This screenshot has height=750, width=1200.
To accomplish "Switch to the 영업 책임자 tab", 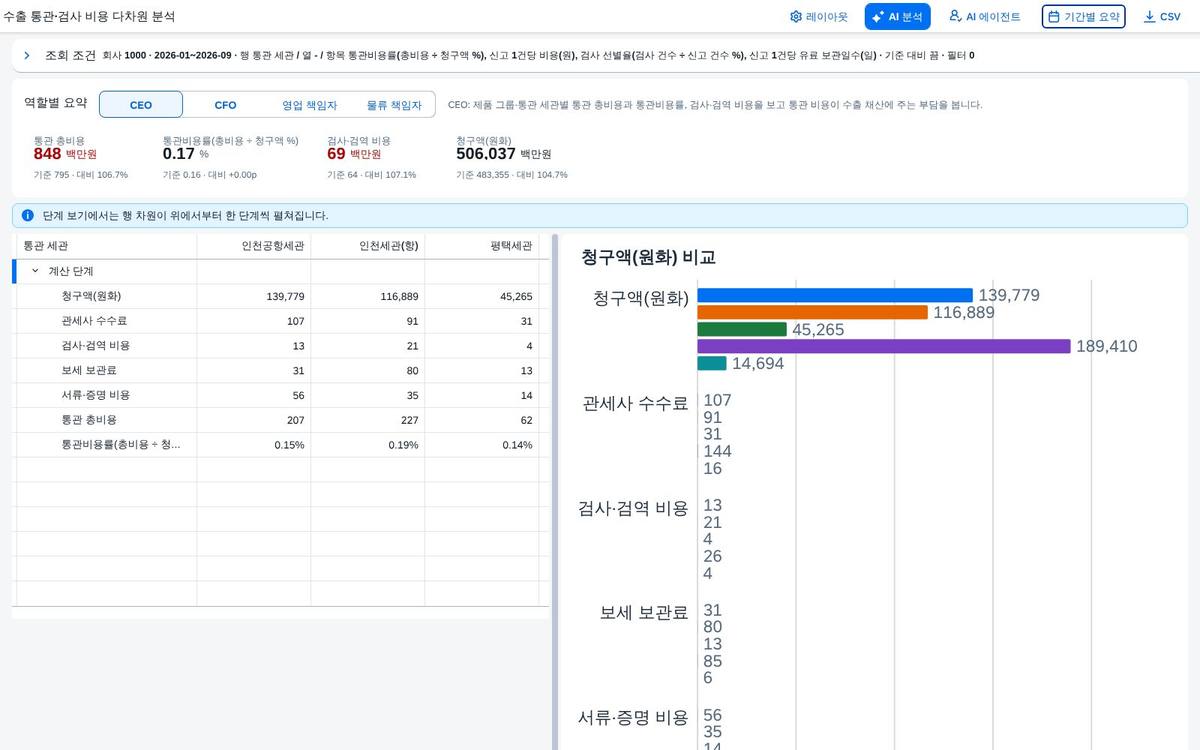I will click(309, 105).
